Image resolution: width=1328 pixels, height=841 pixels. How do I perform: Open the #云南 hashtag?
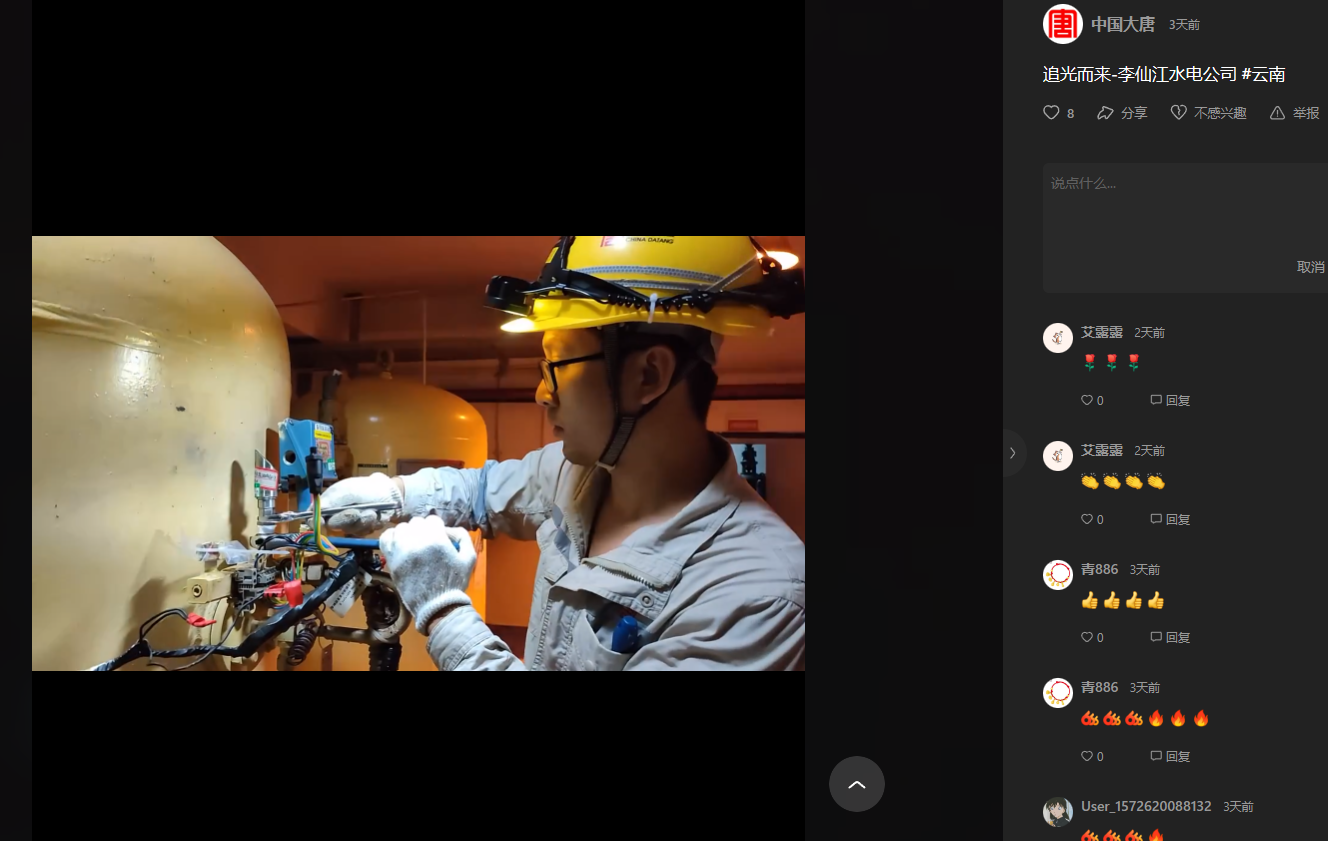point(1263,74)
